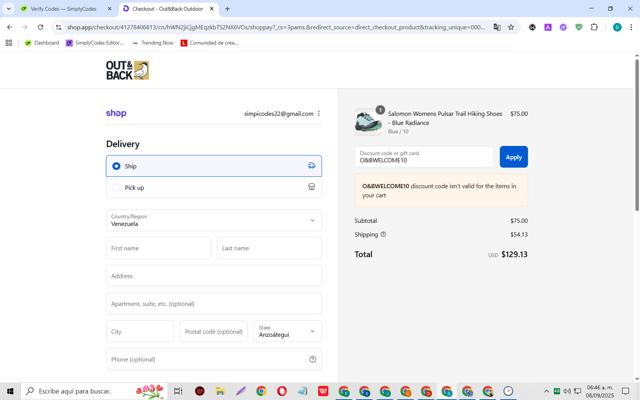The image size is (640, 400).
Task: Click the Postal code field
Action: coord(213,331)
